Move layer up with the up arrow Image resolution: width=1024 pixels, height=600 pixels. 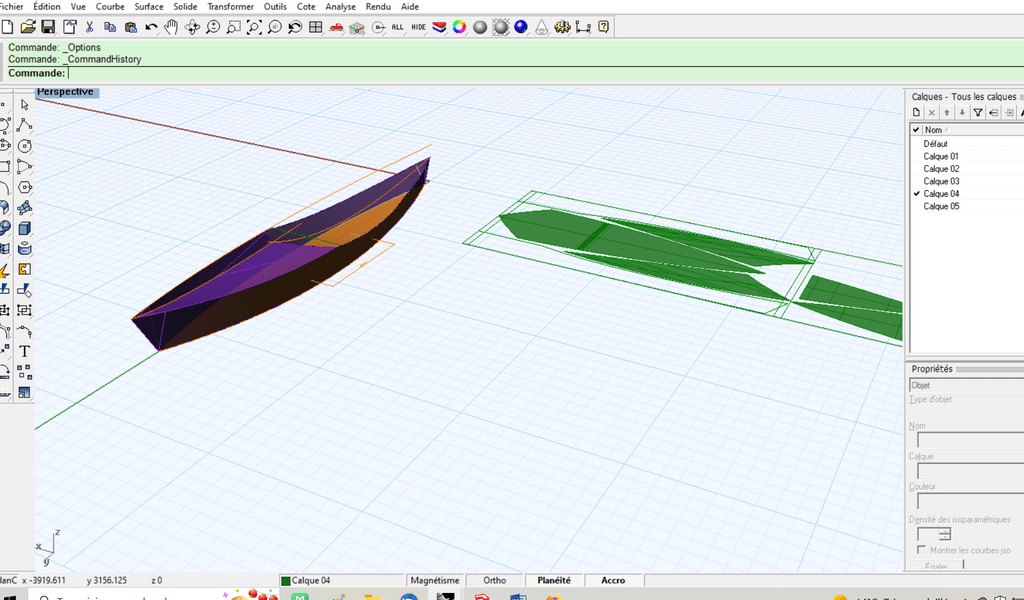click(x=947, y=112)
